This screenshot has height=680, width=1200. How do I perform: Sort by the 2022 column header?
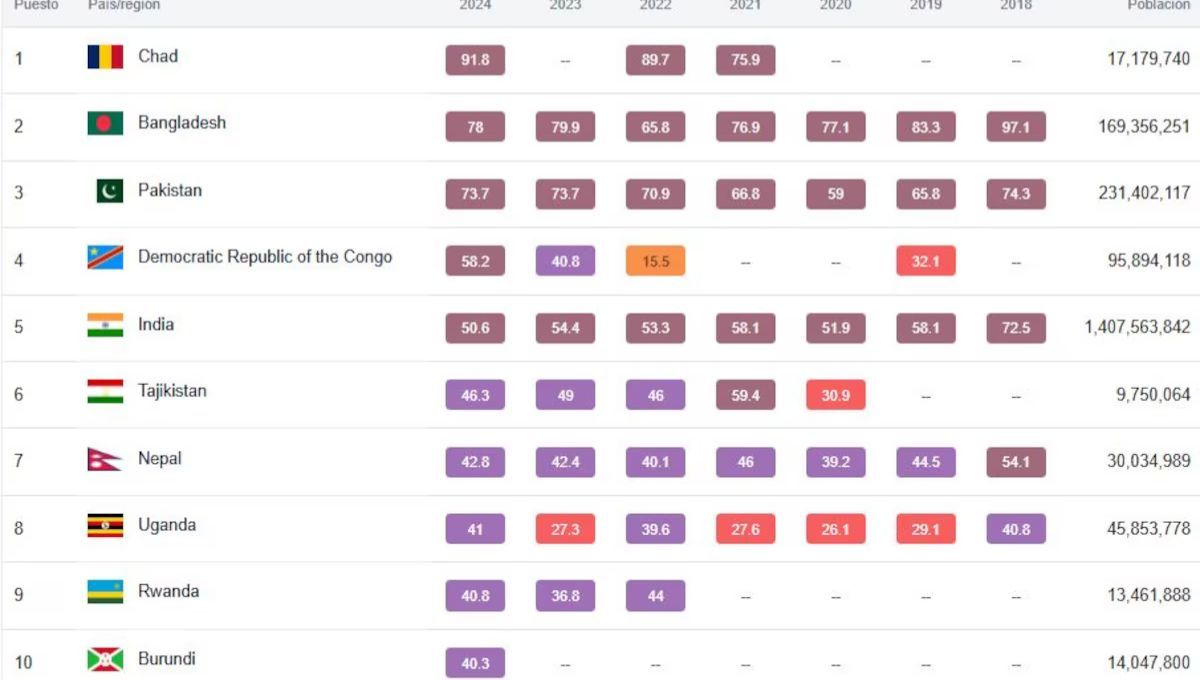655,6
